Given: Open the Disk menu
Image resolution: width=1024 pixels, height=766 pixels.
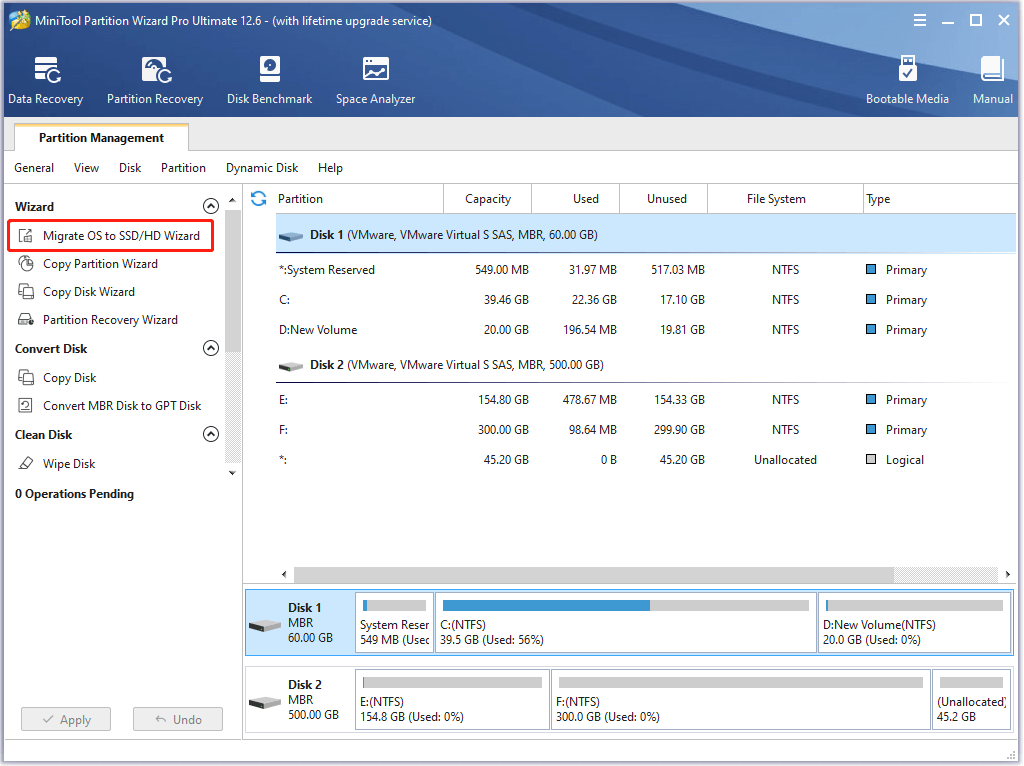Looking at the screenshot, I should tap(130, 168).
